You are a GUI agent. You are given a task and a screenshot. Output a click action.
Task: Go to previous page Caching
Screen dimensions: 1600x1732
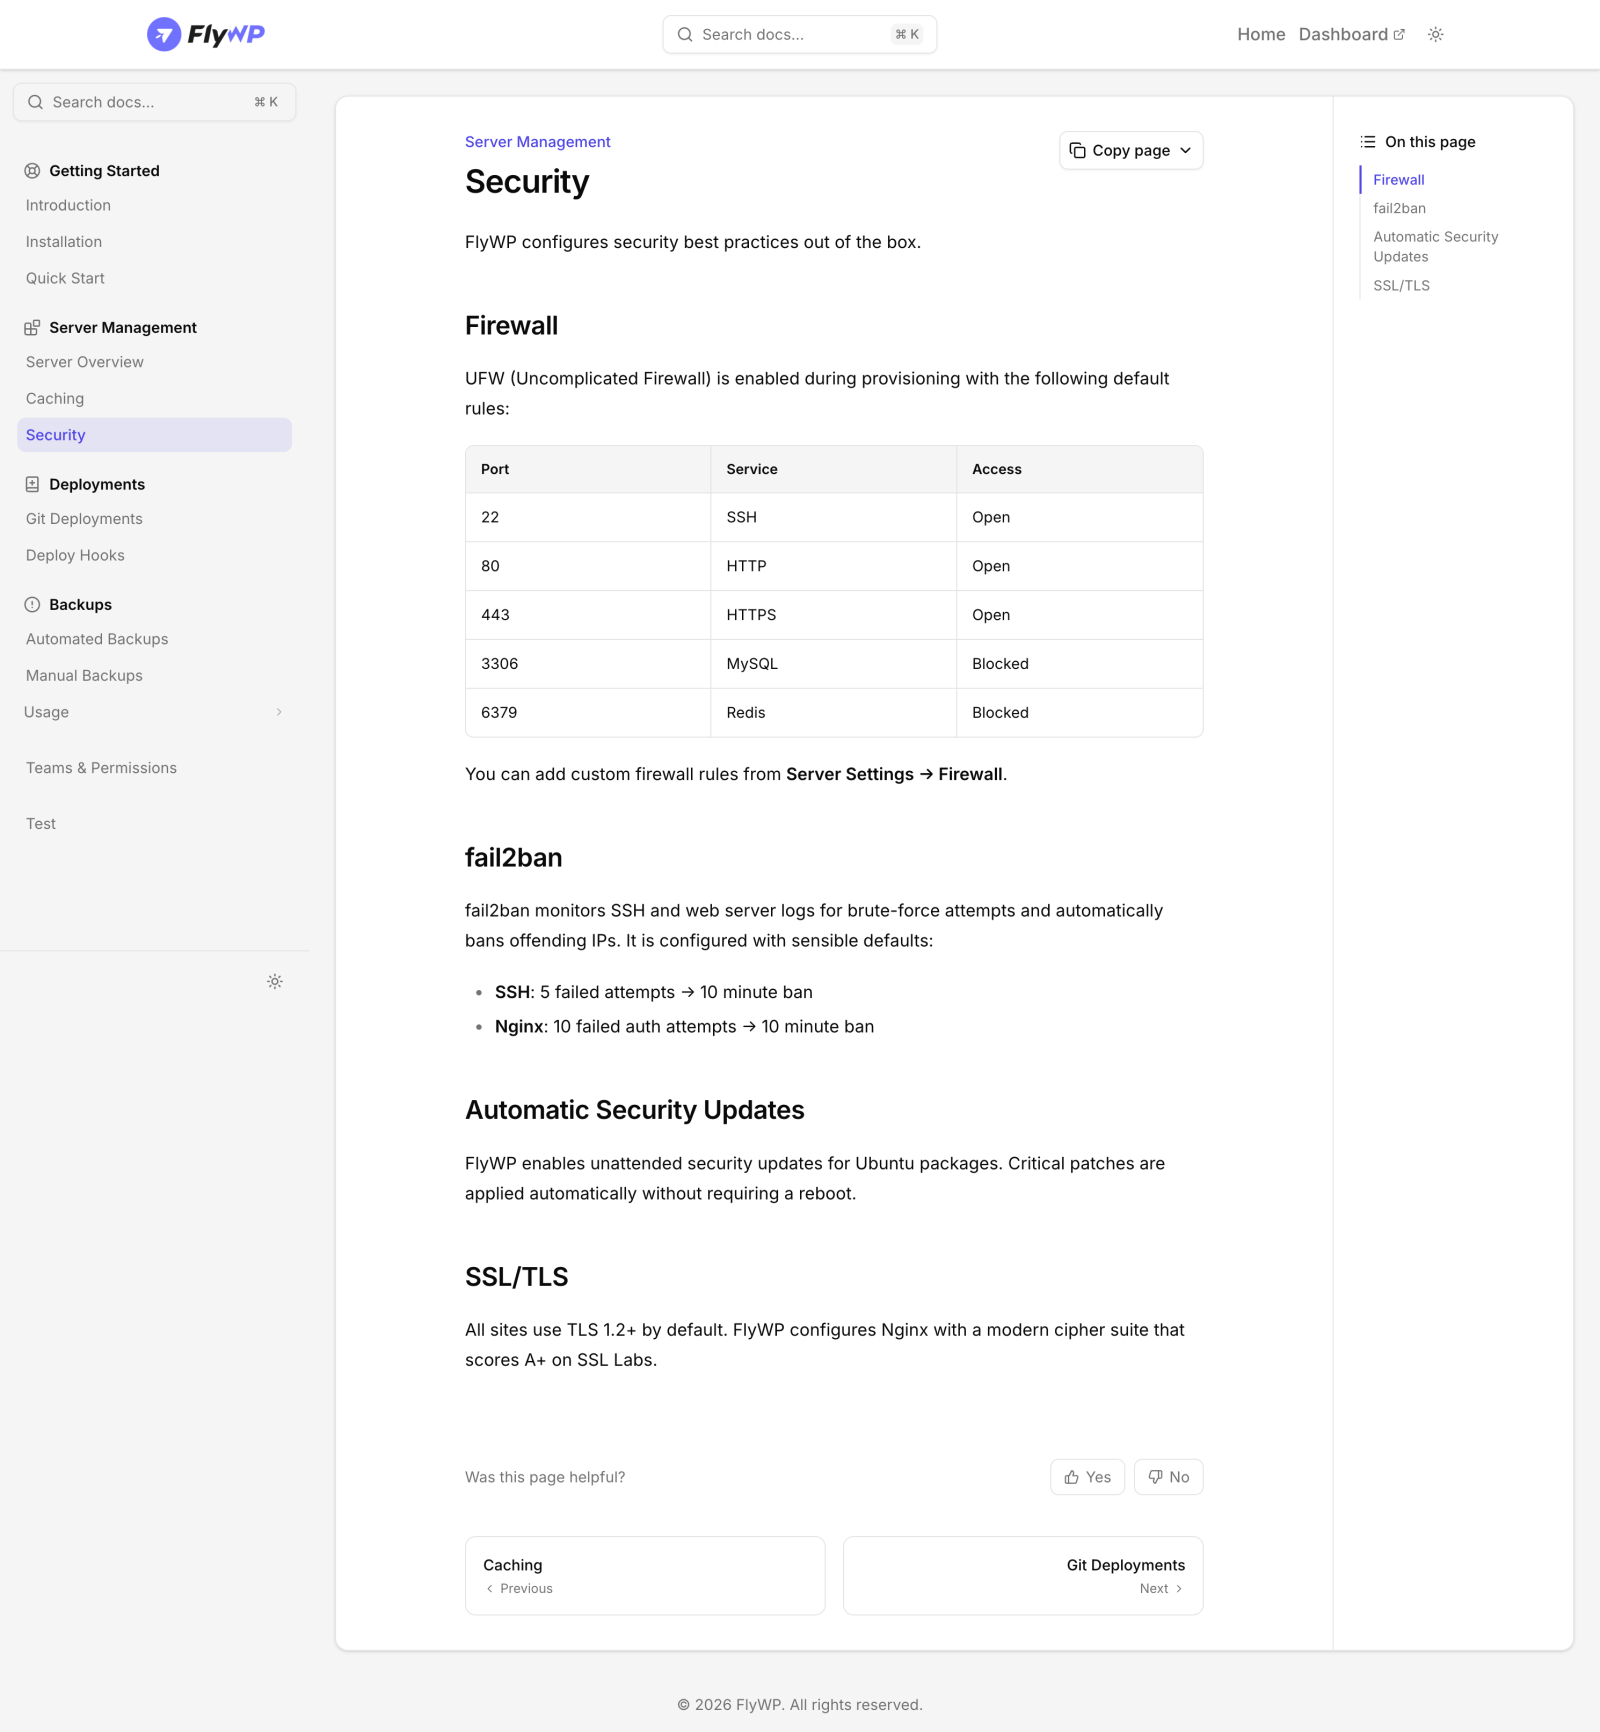645,1575
